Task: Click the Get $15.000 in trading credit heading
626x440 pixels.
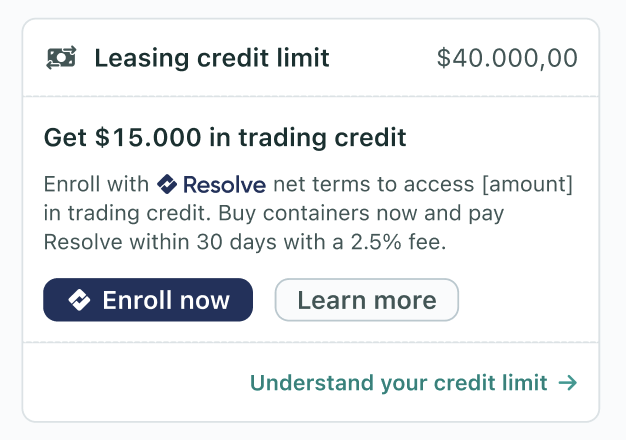Action: [x=225, y=138]
